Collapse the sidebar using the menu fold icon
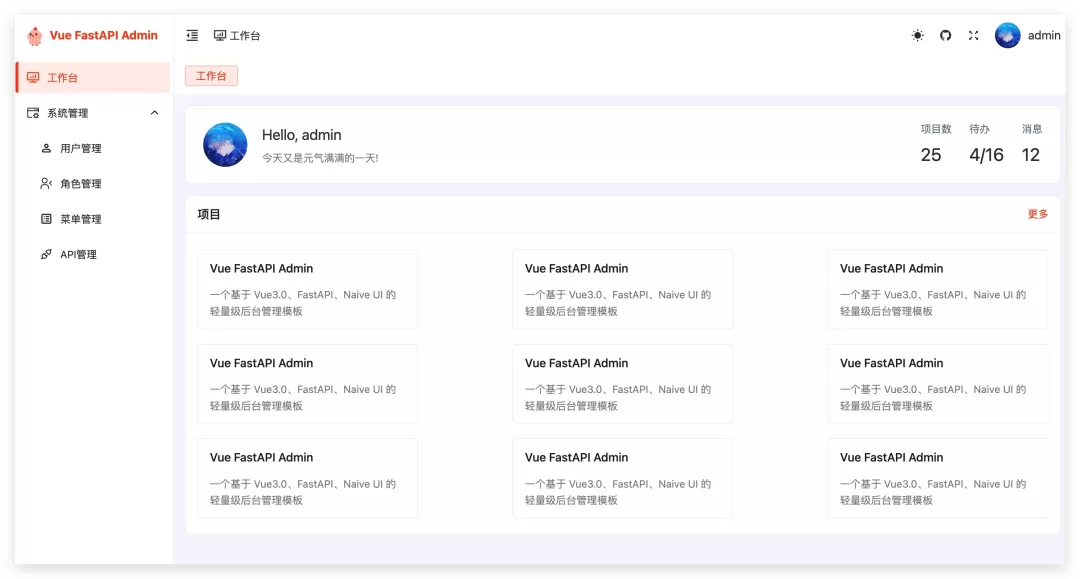 pos(192,35)
